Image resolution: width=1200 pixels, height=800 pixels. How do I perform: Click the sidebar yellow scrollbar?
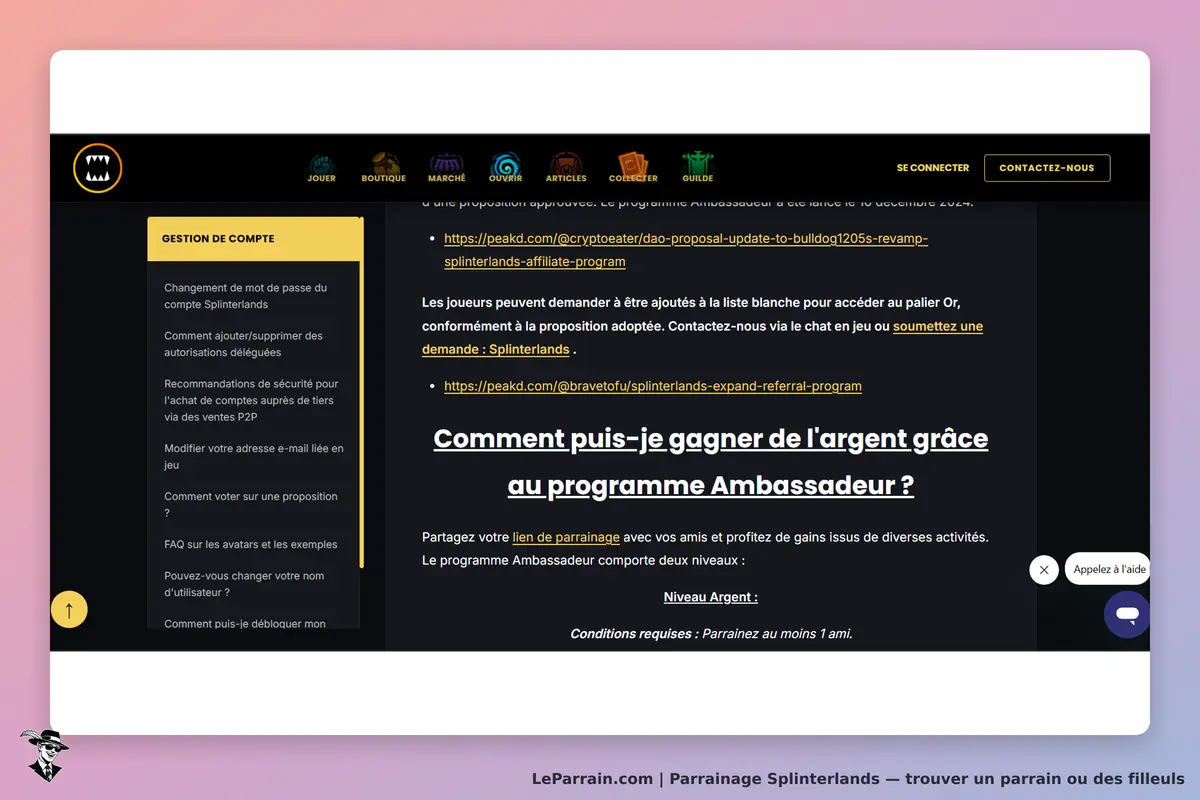[361, 393]
